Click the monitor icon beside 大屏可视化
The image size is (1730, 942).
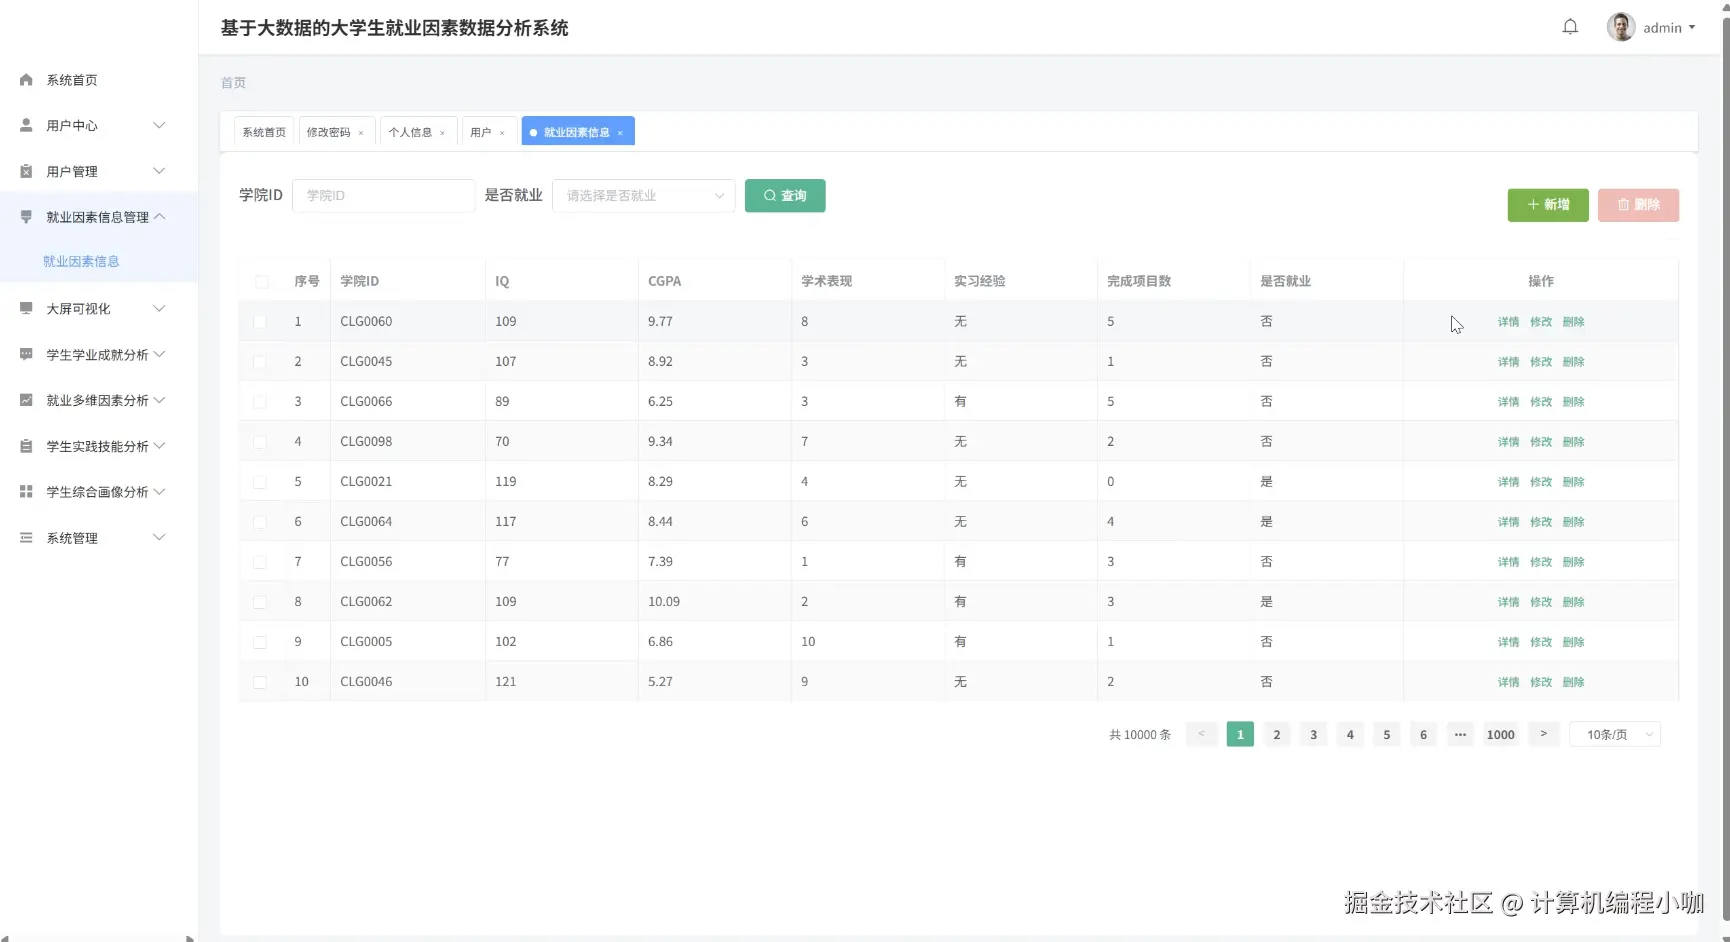pos(26,308)
